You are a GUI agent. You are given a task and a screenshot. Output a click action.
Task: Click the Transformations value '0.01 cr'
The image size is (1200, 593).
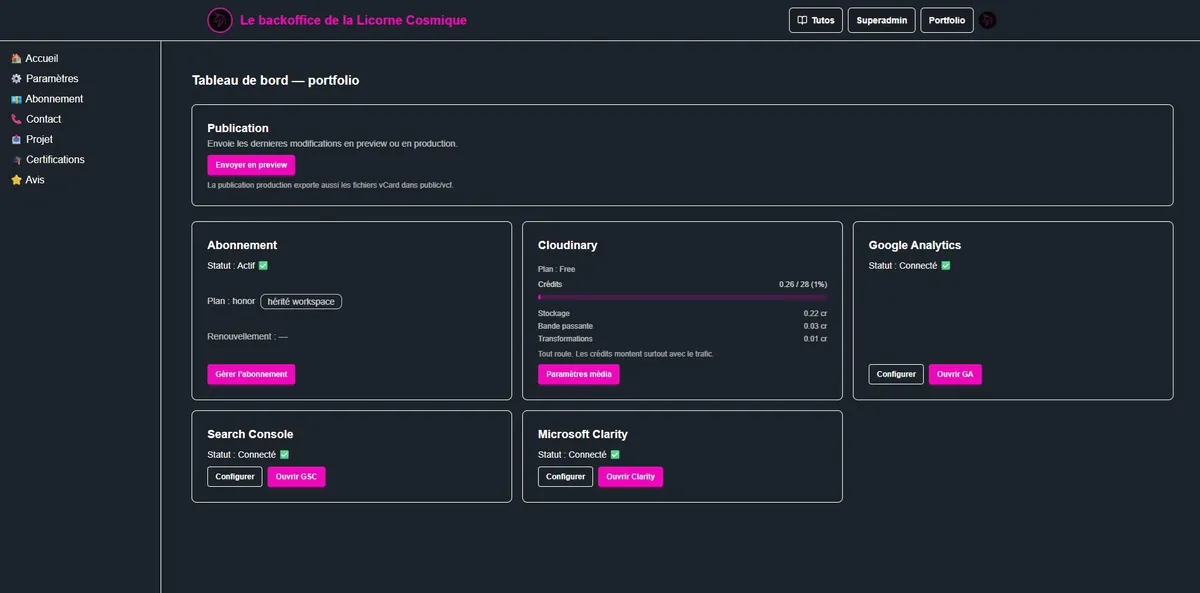click(815, 339)
